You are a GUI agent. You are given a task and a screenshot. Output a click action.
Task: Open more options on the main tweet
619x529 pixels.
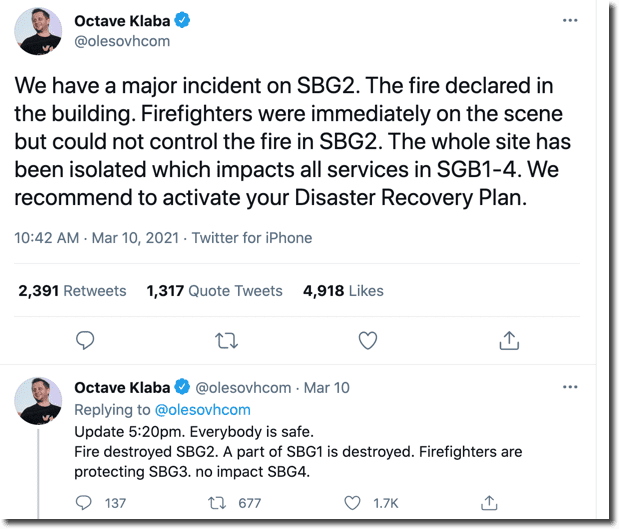click(x=570, y=20)
